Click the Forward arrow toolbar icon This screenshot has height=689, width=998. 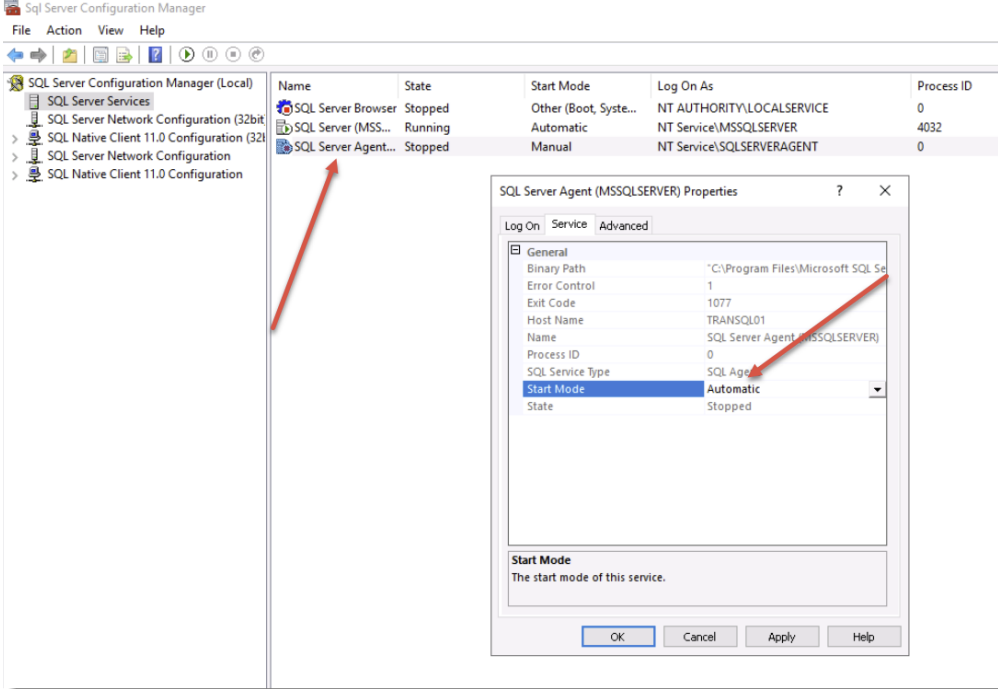39,55
